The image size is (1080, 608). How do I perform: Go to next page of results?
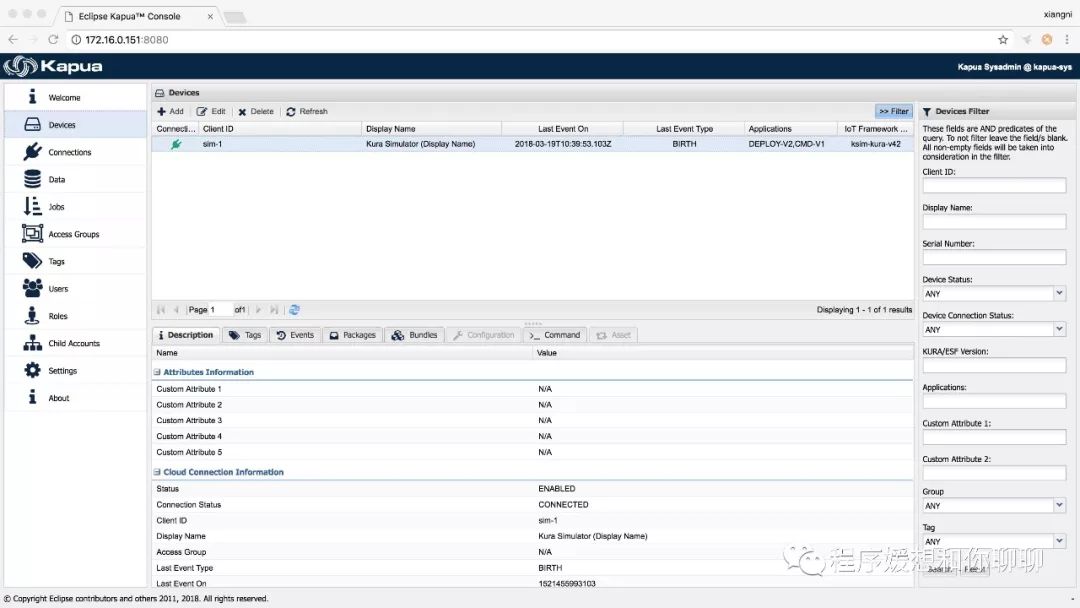point(258,310)
